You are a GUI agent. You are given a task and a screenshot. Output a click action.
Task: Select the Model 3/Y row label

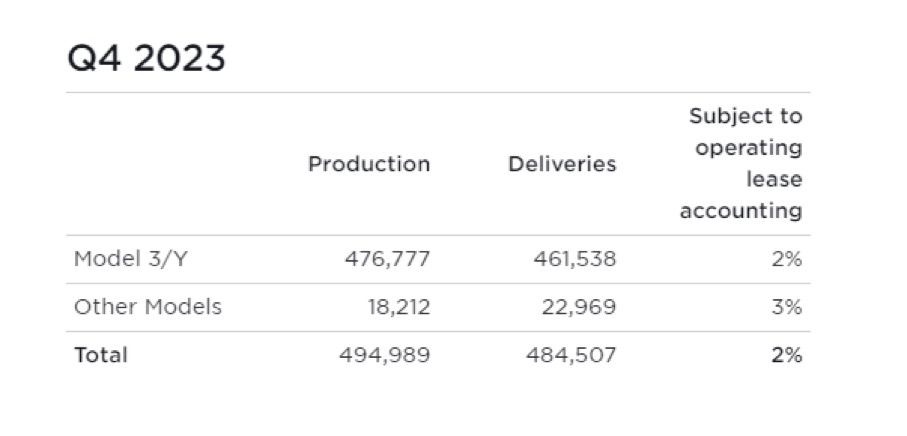131,259
